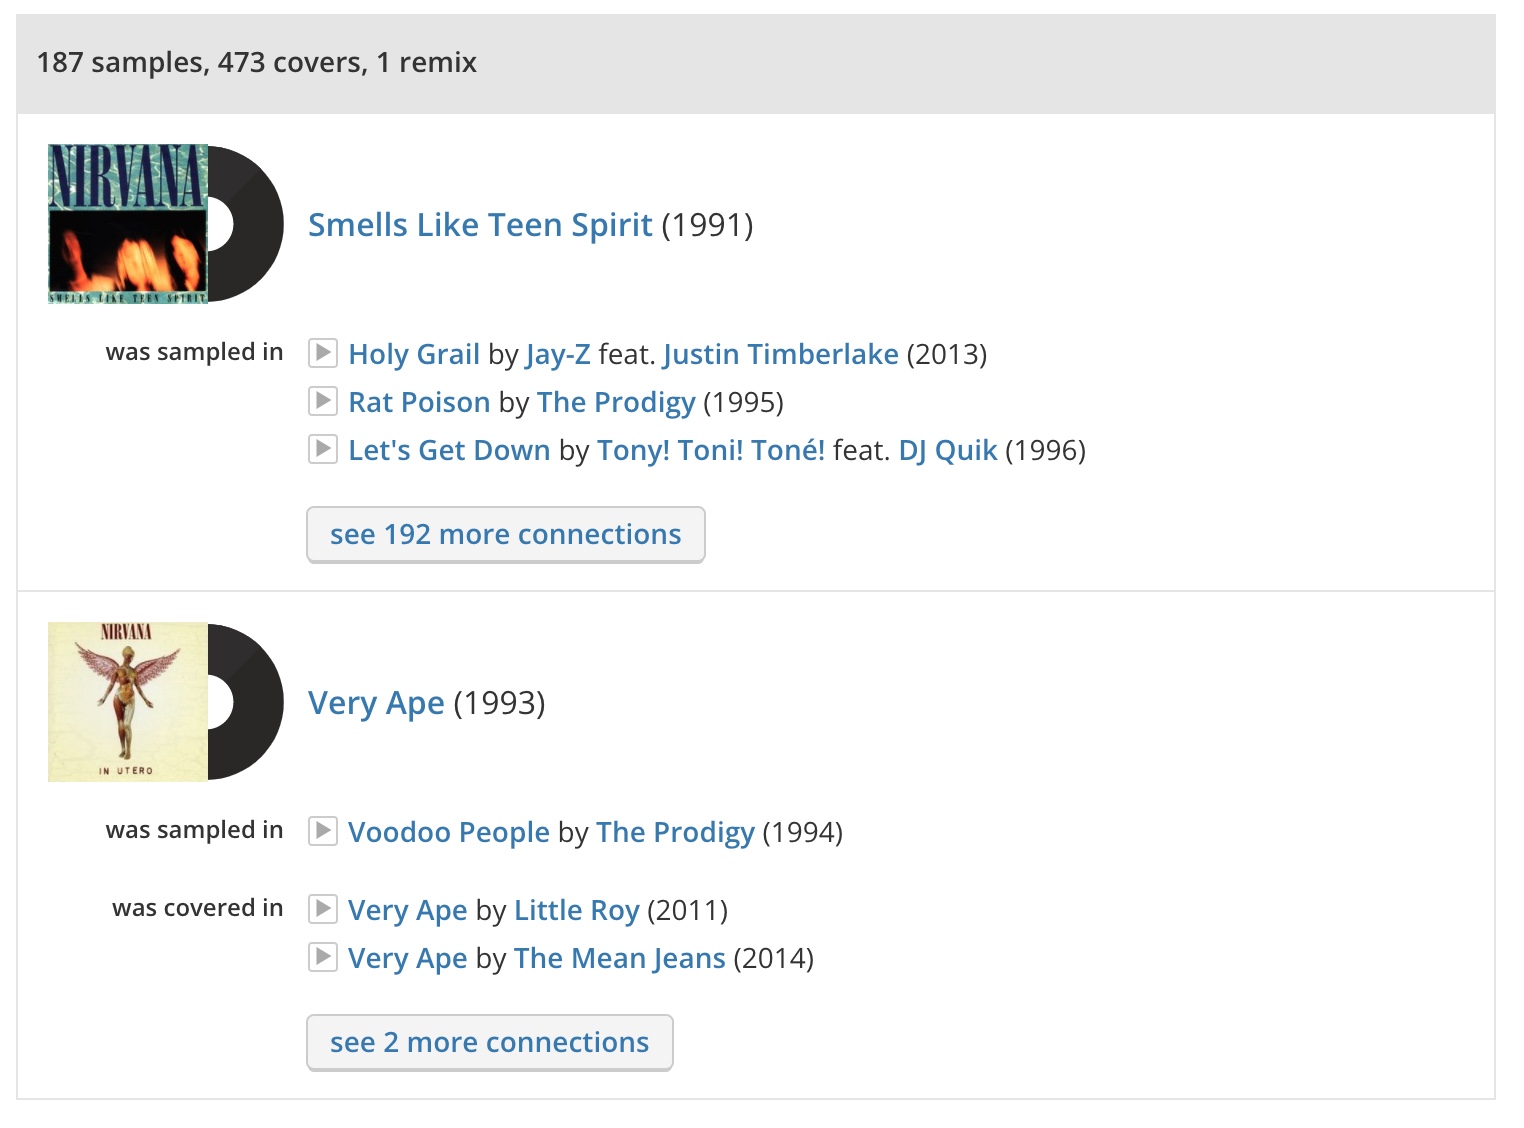Image resolution: width=1524 pixels, height=1128 pixels.
Task: Visit The Prodigy link beside Rat Poison
Action: 615,402
